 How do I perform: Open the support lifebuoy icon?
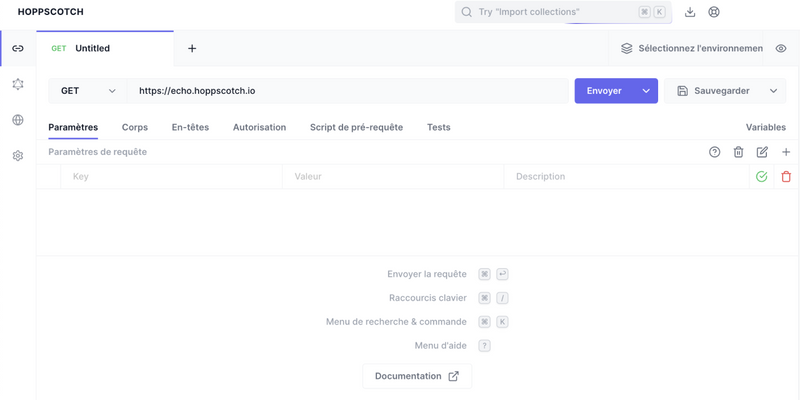pos(714,12)
